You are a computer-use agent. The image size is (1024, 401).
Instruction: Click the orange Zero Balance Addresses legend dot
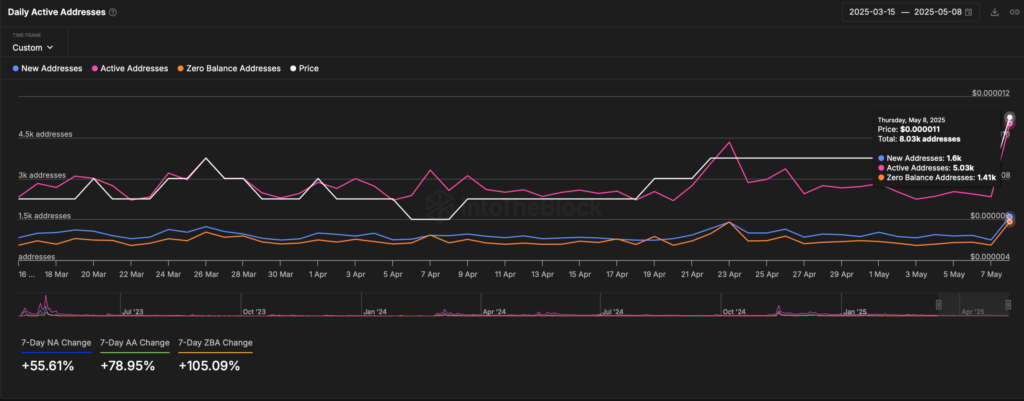(x=180, y=69)
